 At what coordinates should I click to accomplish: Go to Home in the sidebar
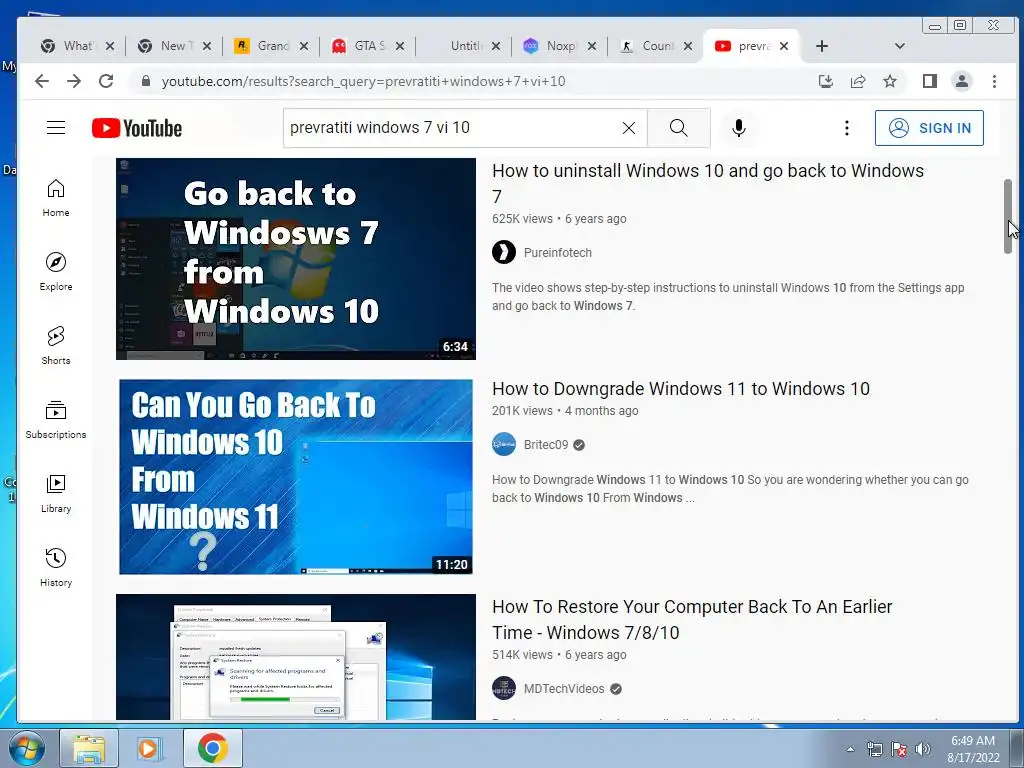click(56, 199)
